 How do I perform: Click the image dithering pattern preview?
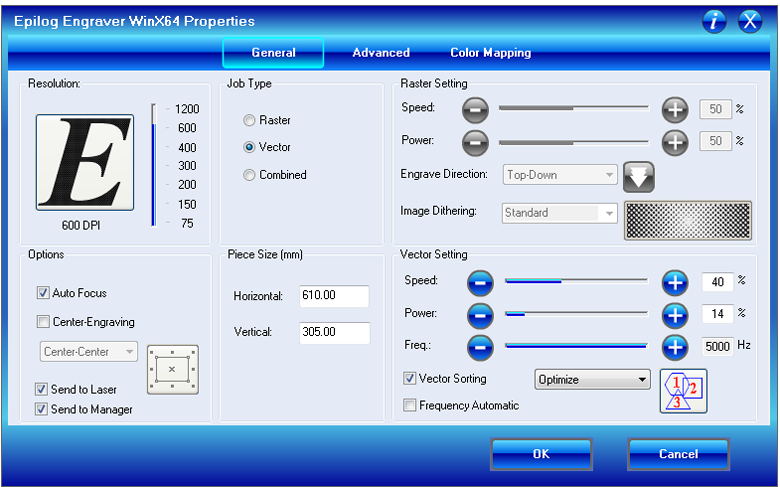(x=687, y=220)
